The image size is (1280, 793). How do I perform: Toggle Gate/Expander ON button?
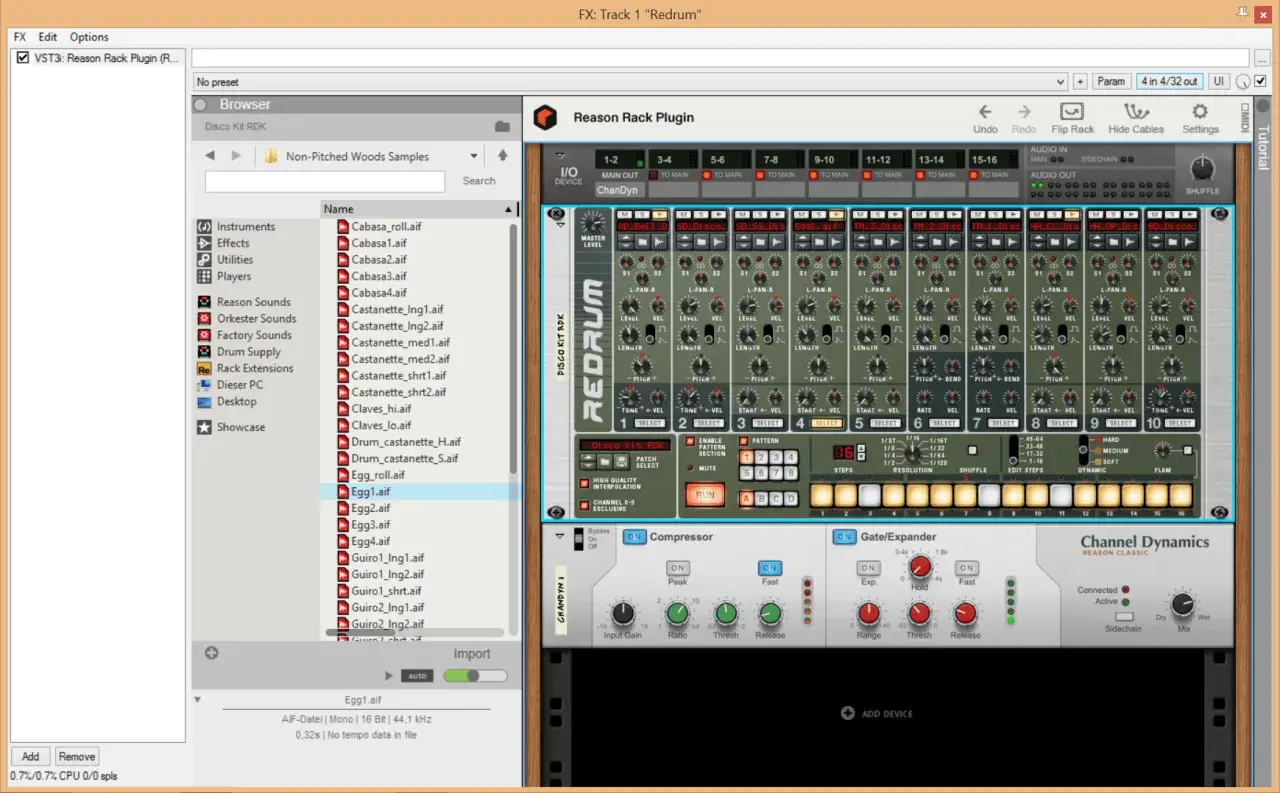point(845,537)
